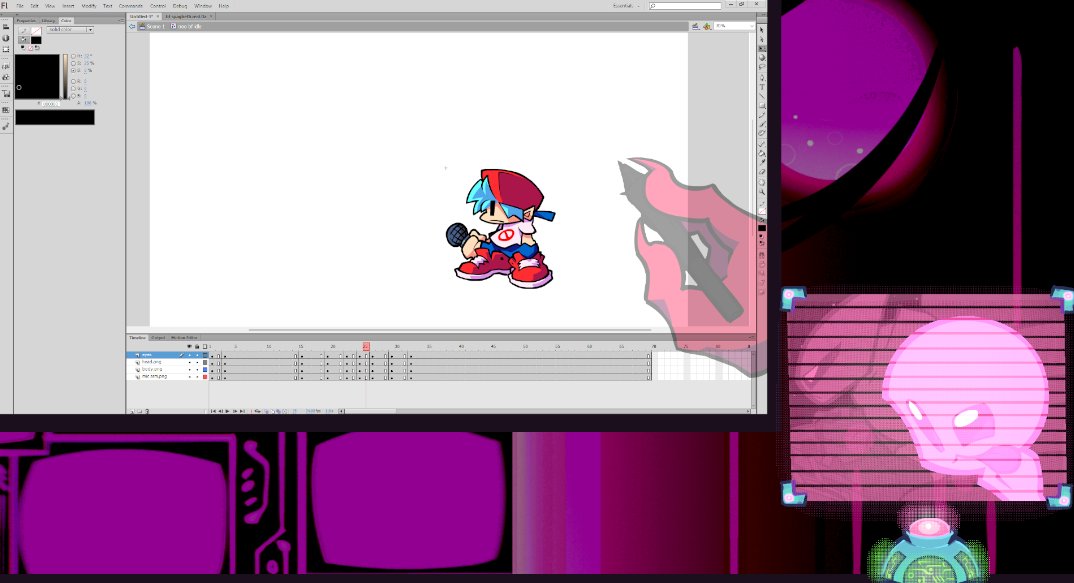Click the fill color bucket icon in Color panel
Viewport: 1074px width, 583px height.
24,40
